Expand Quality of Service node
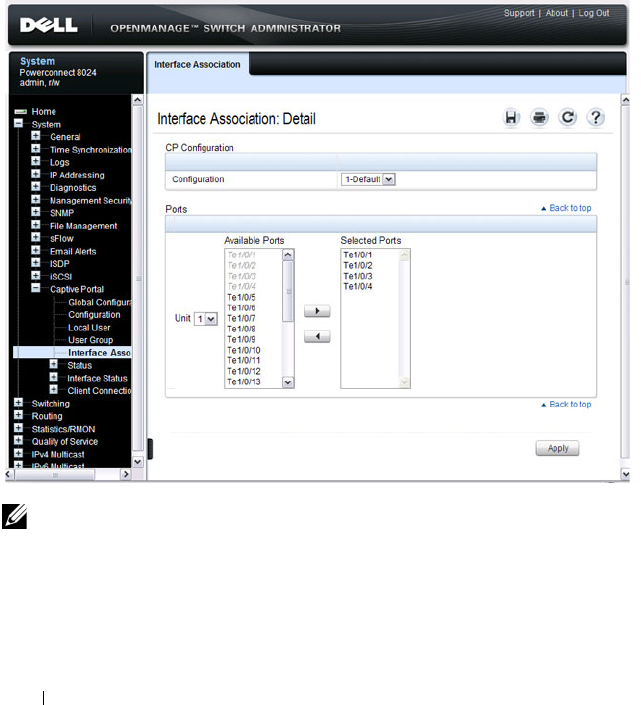 (18, 440)
